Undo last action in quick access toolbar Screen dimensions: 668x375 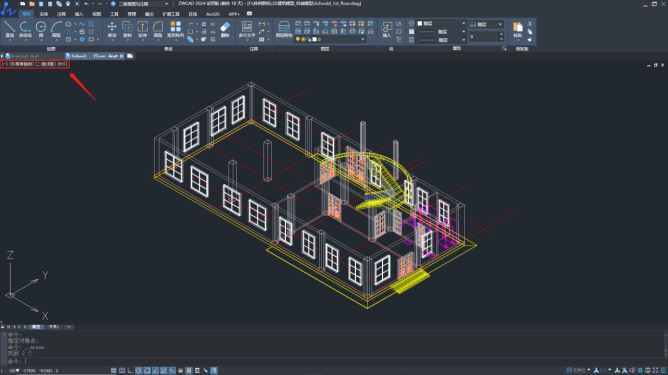86,3
